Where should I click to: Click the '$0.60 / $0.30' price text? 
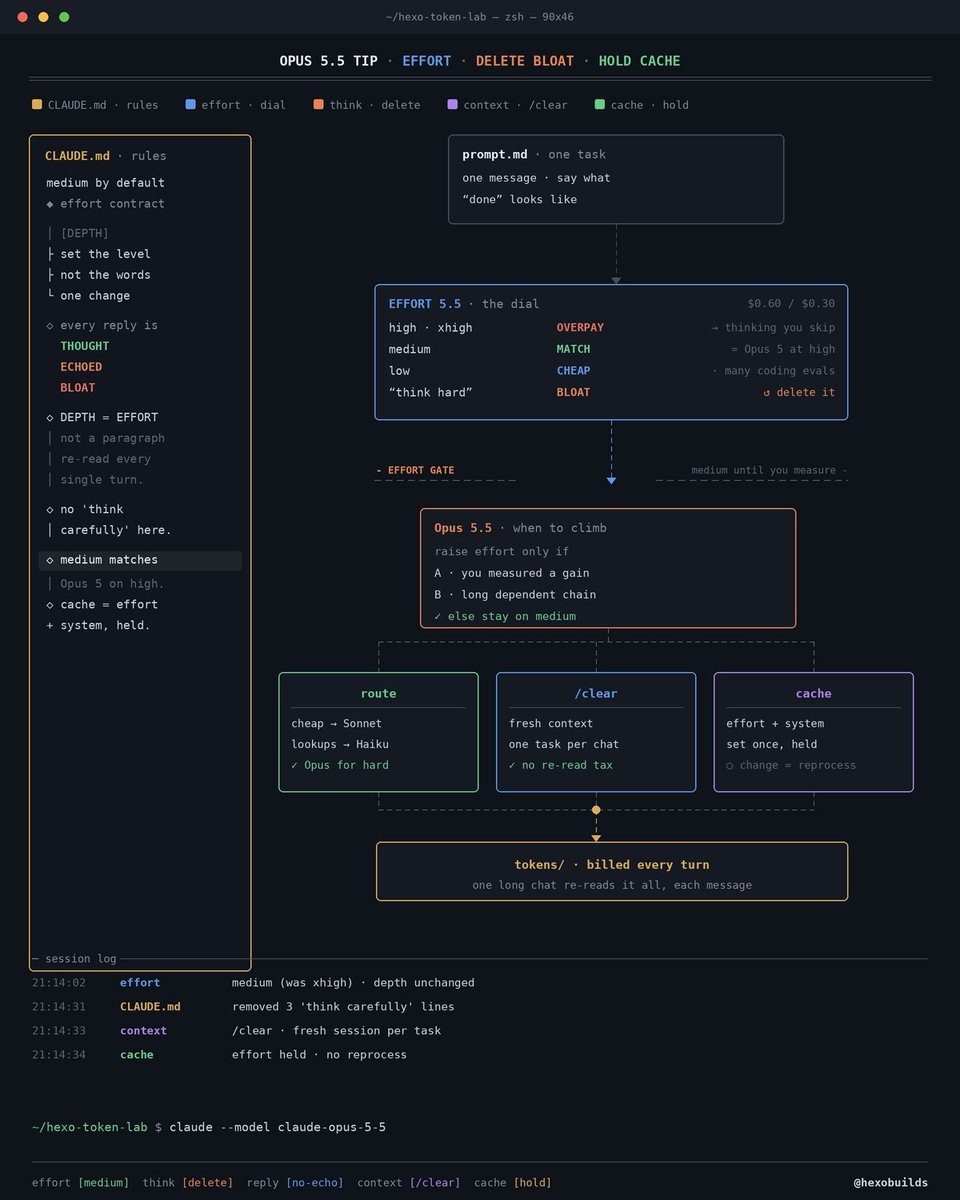(x=791, y=304)
